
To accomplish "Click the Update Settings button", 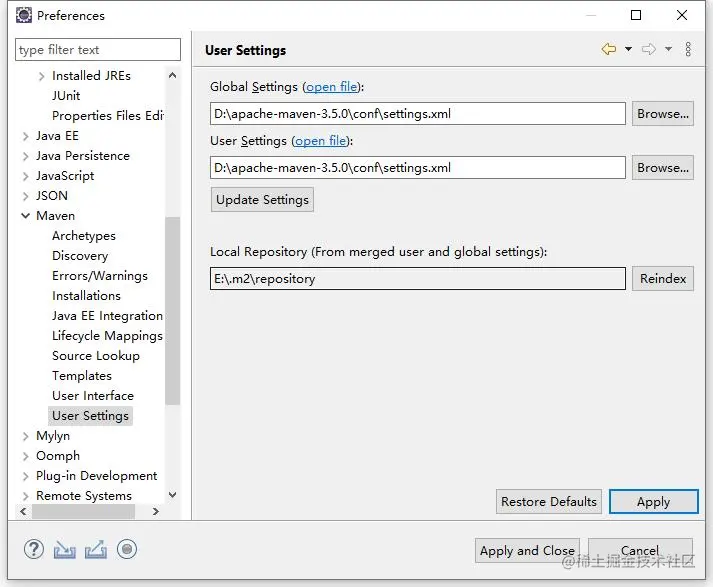I will (x=262, y=200).
